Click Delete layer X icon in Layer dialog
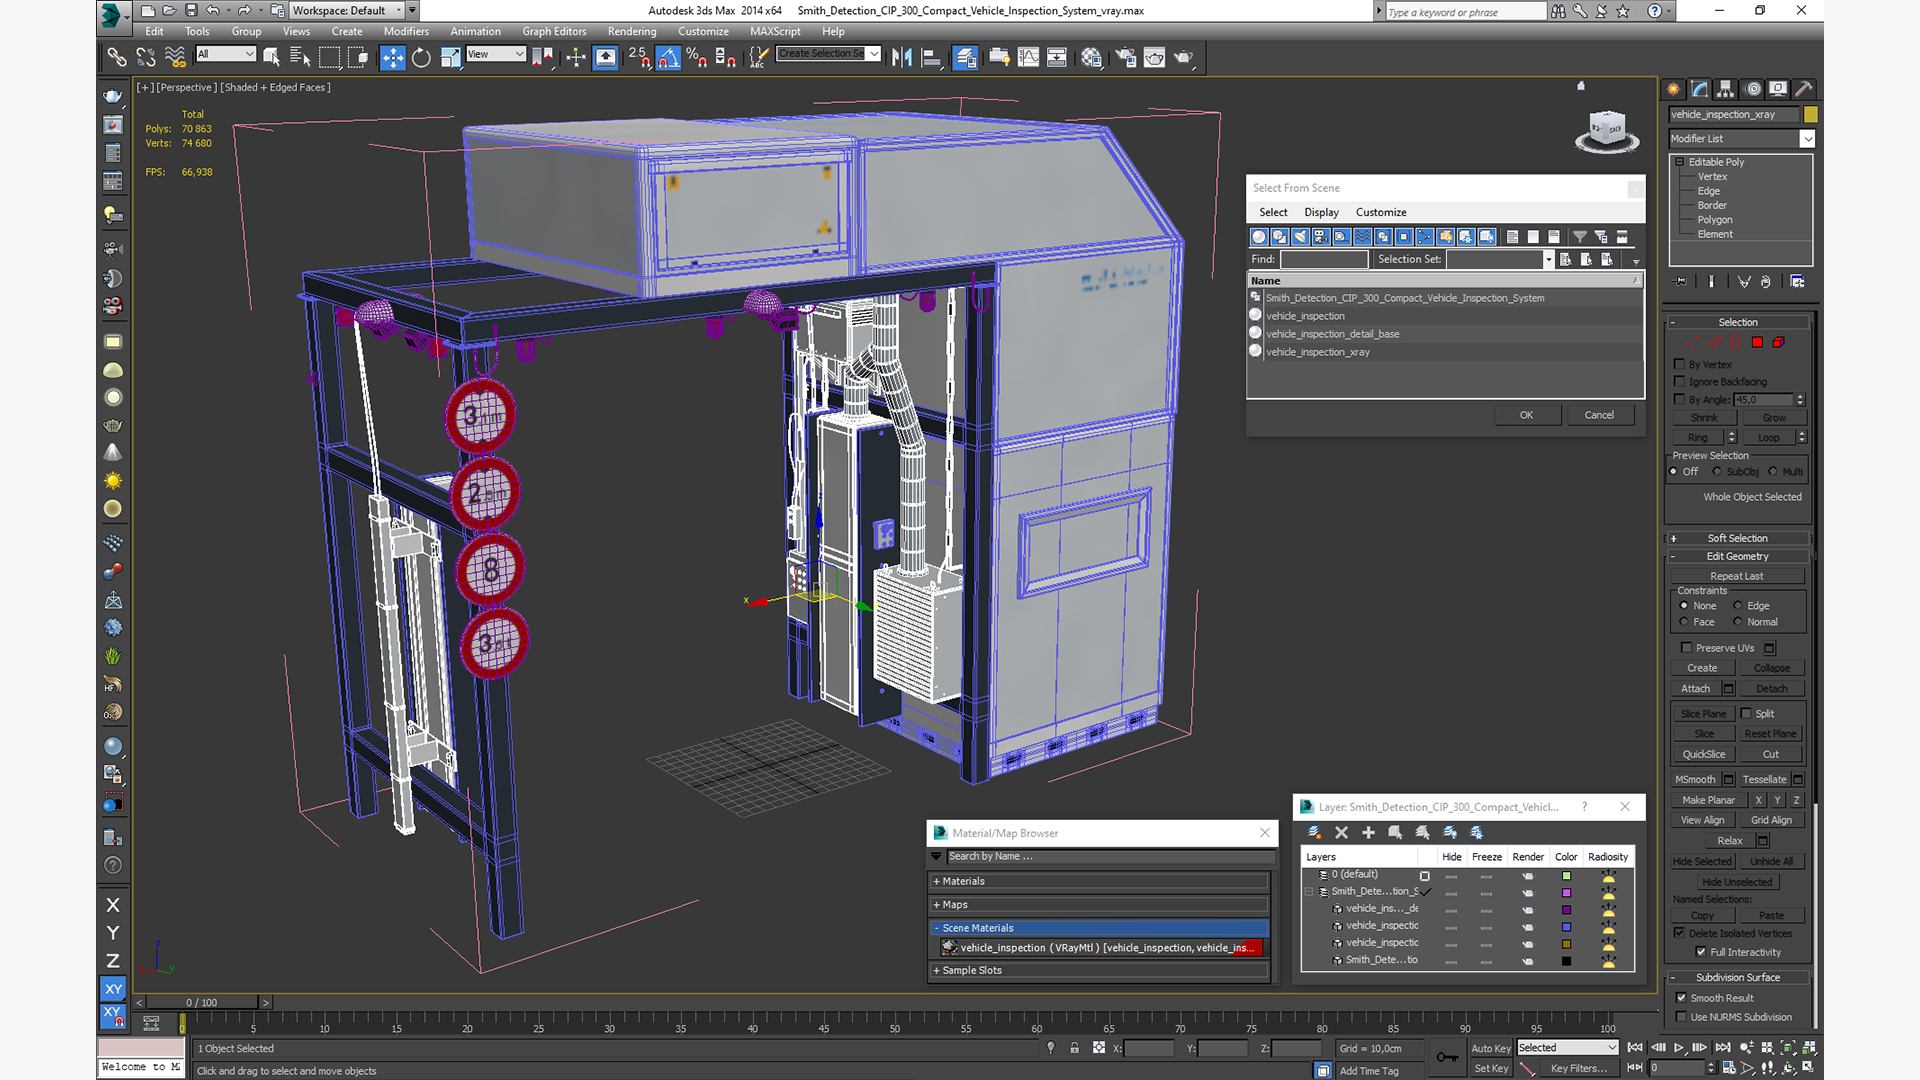 click(x=1341, y=832)
